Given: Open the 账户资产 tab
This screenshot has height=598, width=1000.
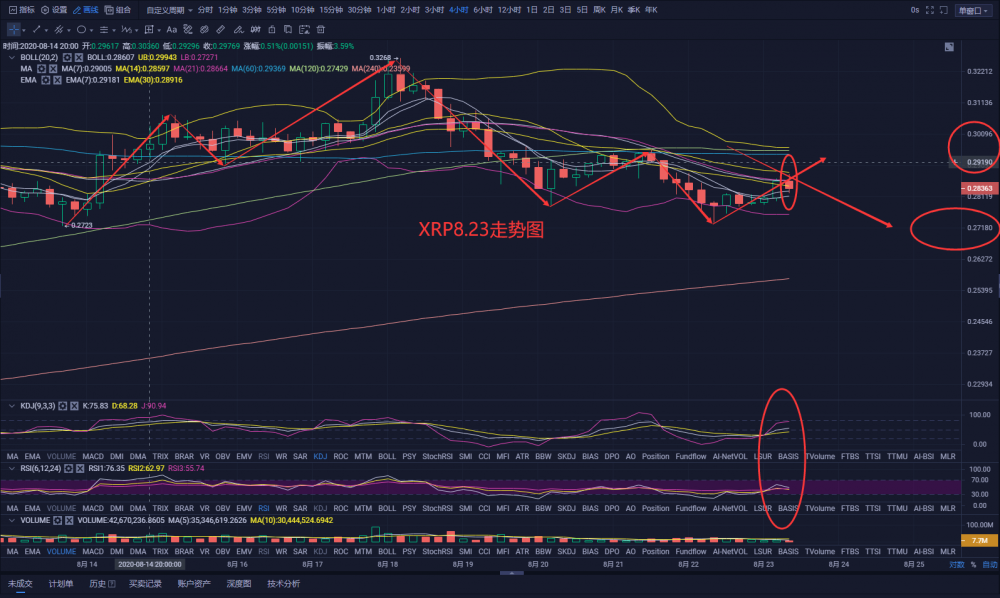Looking at the screenshot, I should click(194, 584).
